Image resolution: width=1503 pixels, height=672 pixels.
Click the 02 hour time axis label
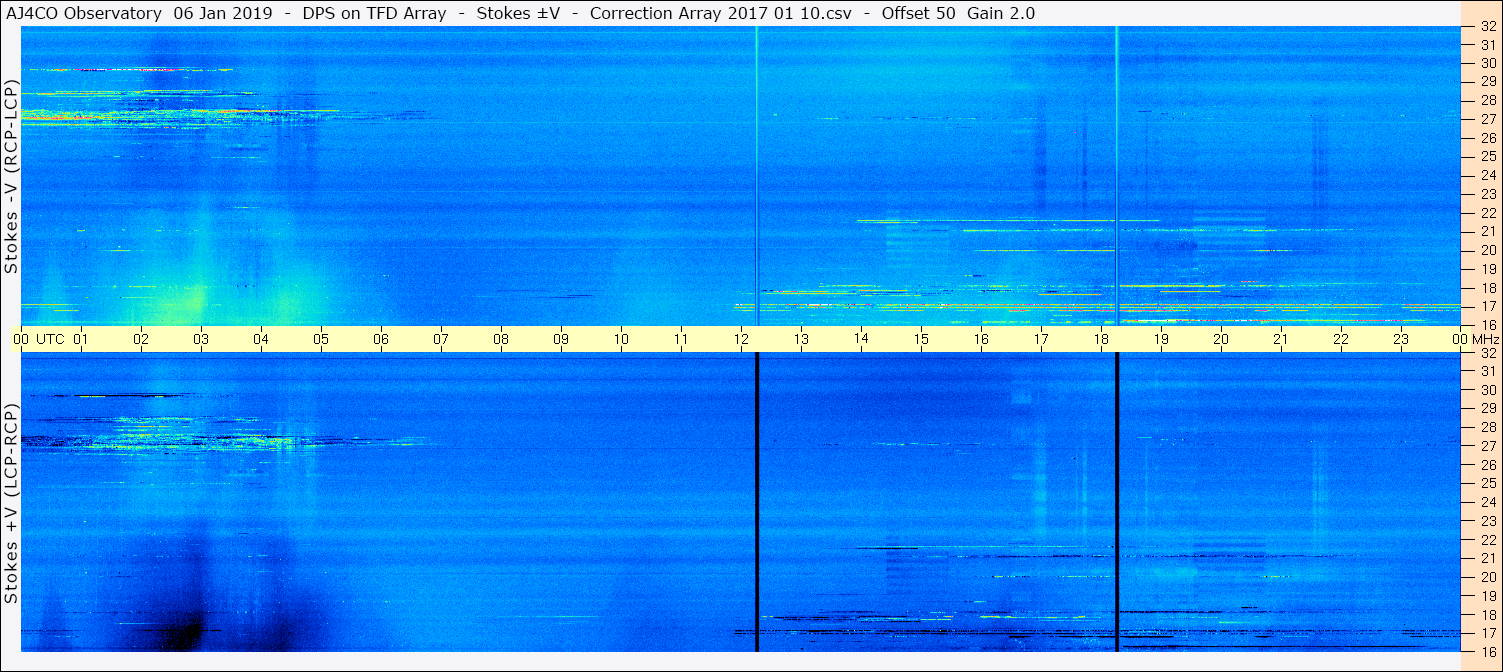point(141,339)
